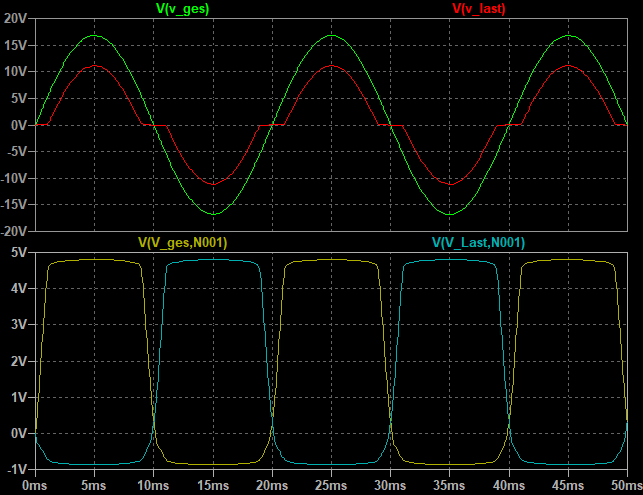Click the 2V label on lower plot axis

[19, 361]
